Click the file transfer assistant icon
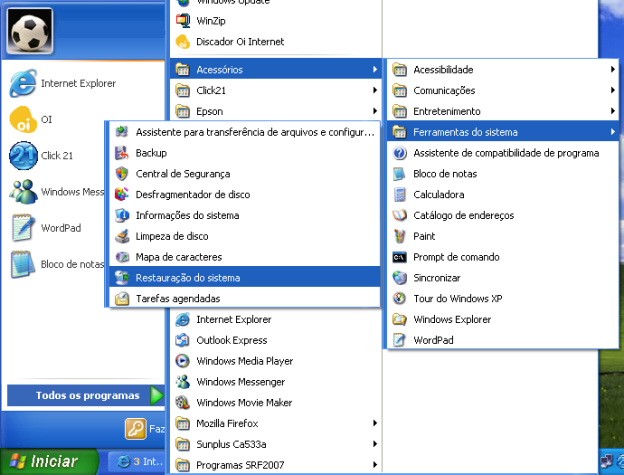Viewport: 624px width, 475px height. [x=122, y=132]
